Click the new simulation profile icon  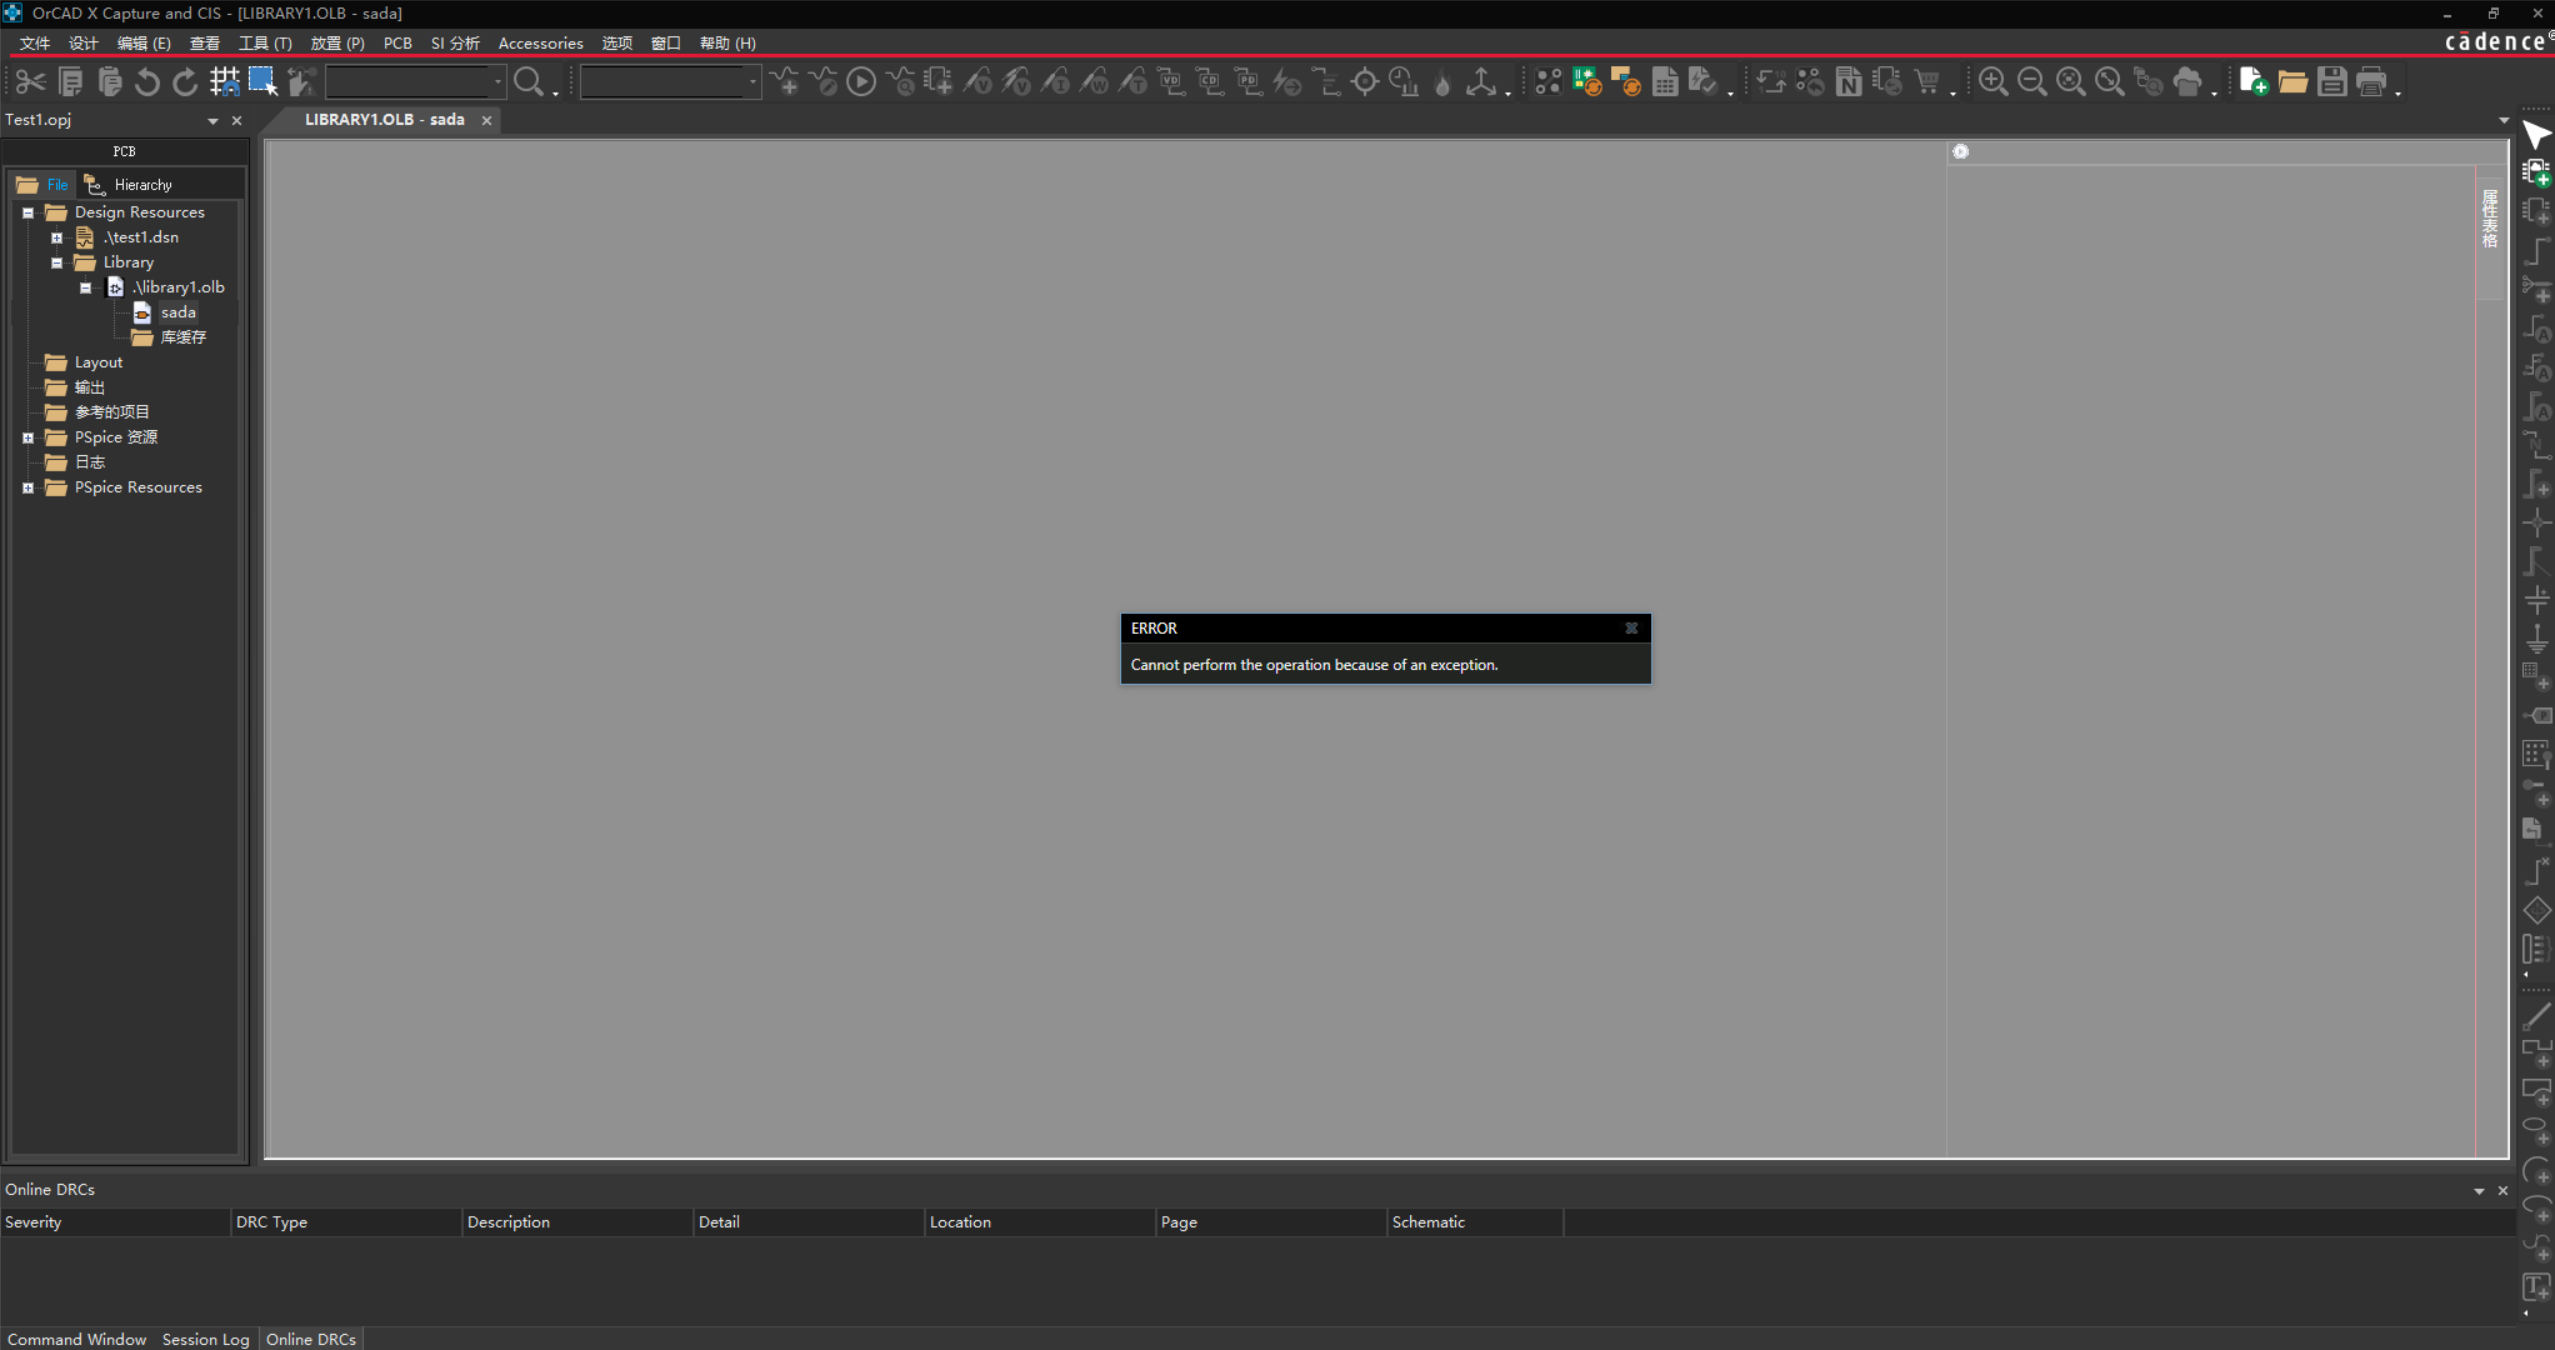click(x=784, y=82)
